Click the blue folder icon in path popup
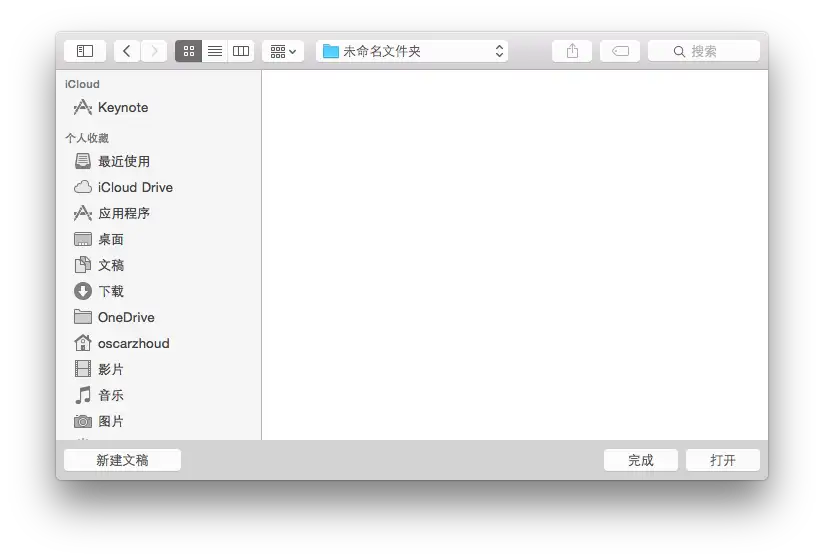The height and width of the screenshot is (560, 824). 331,51
